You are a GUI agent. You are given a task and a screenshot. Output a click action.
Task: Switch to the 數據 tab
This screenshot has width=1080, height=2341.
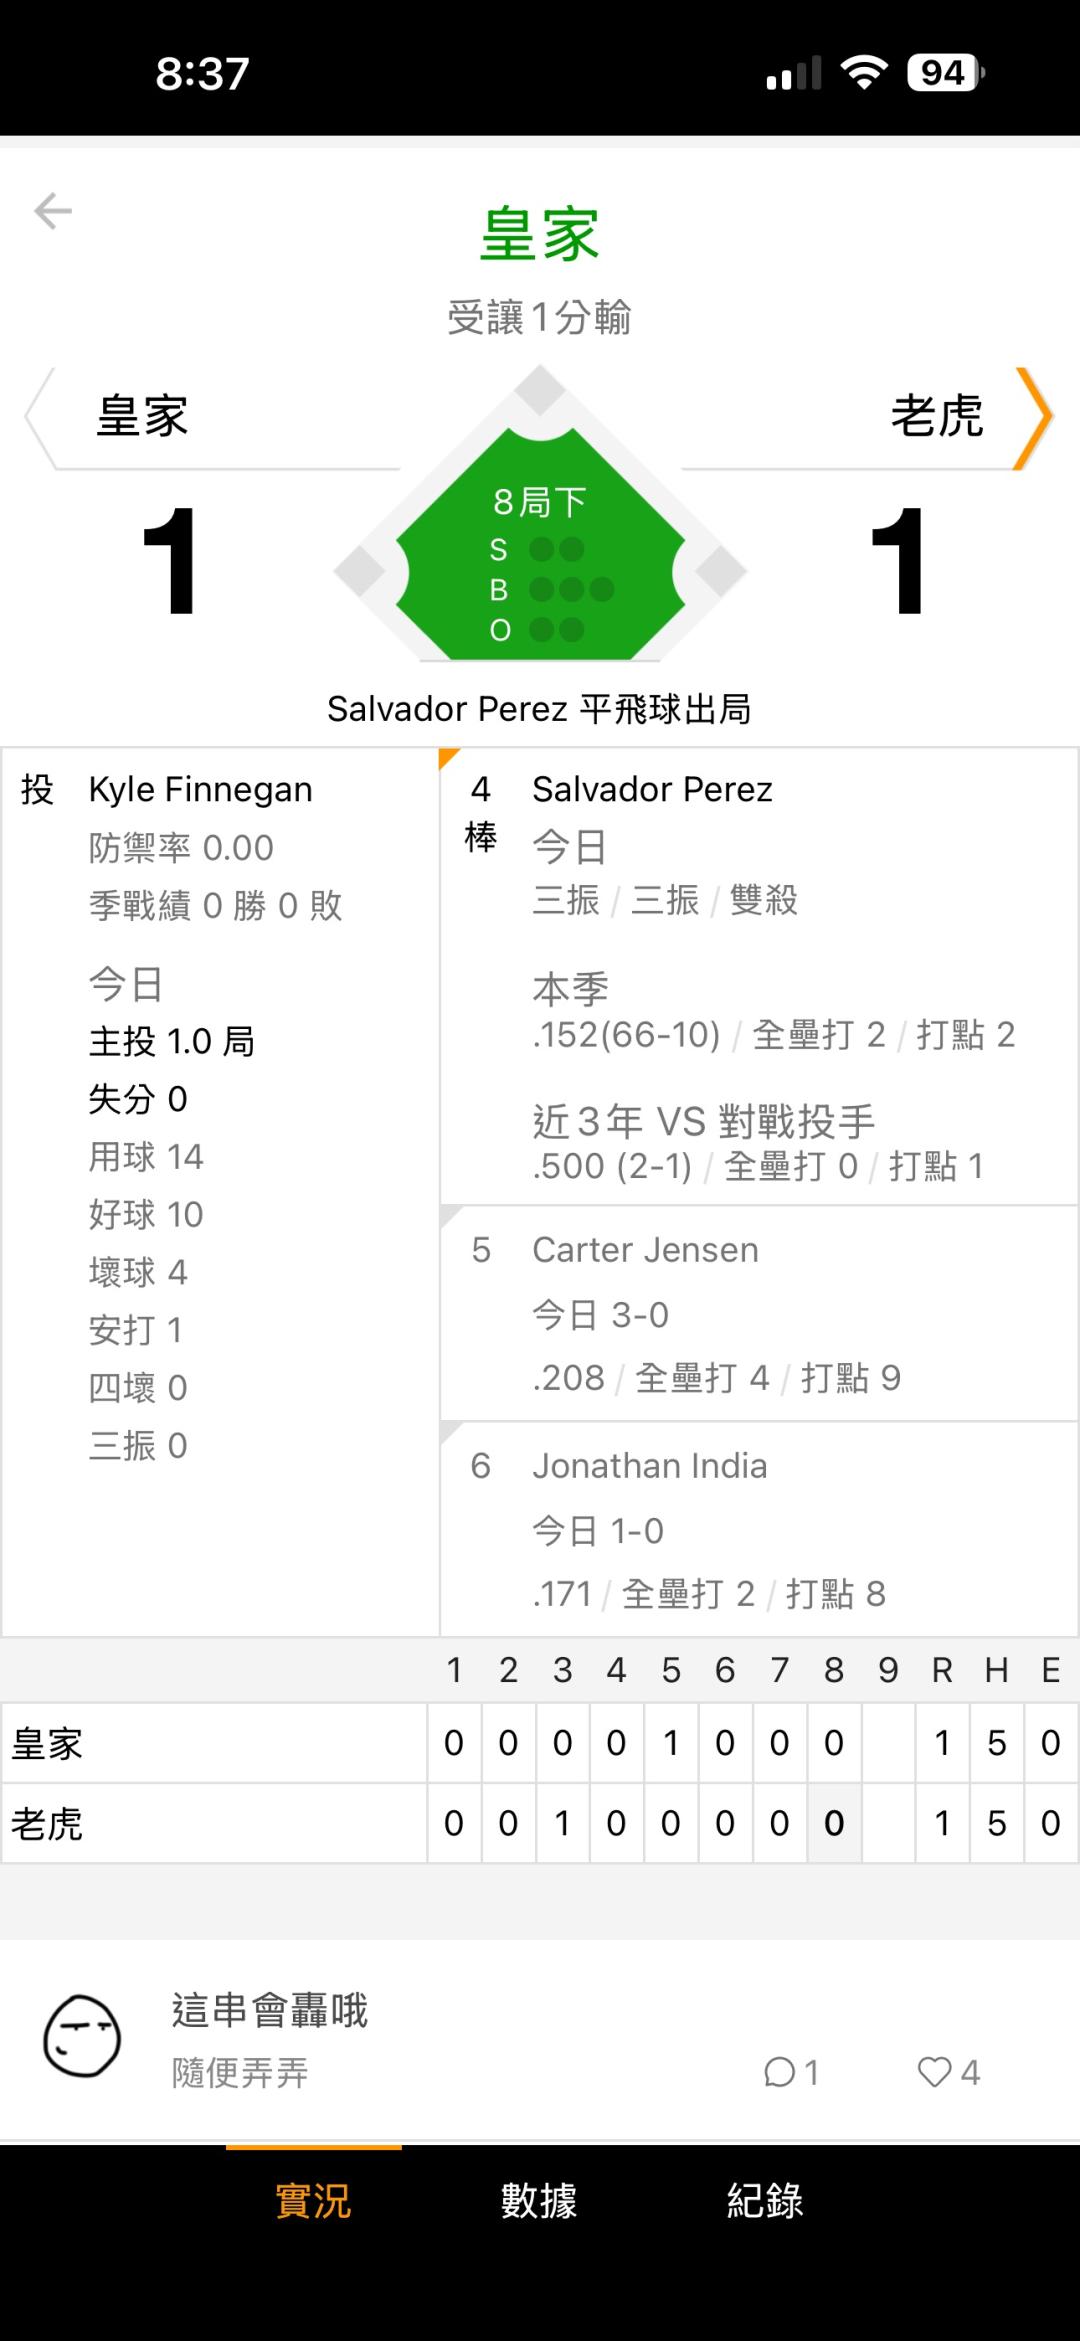(539, 2201)
